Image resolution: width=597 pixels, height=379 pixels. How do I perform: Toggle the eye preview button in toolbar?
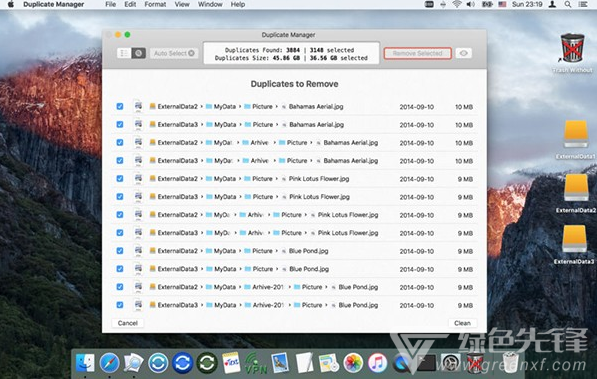(x=463, y=53)
